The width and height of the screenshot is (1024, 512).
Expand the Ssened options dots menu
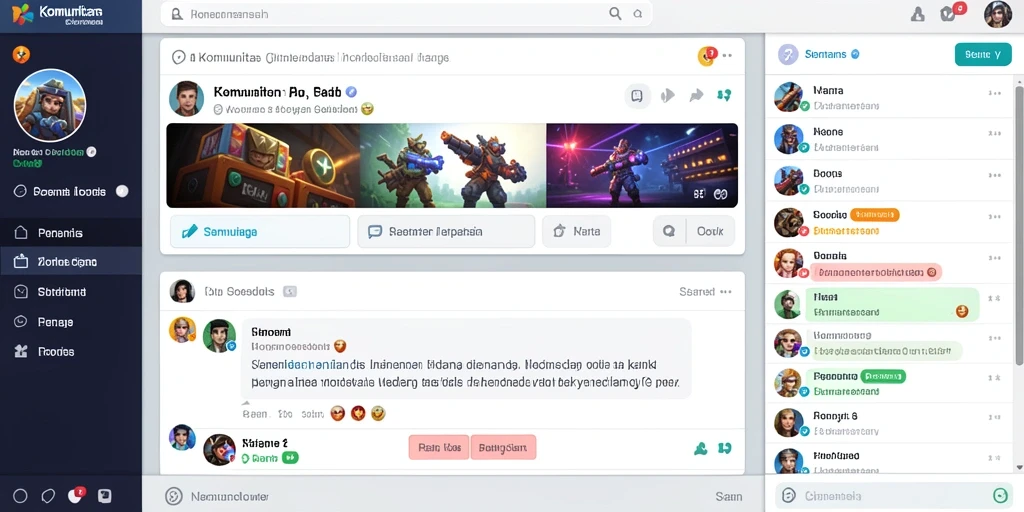[726, 292]
